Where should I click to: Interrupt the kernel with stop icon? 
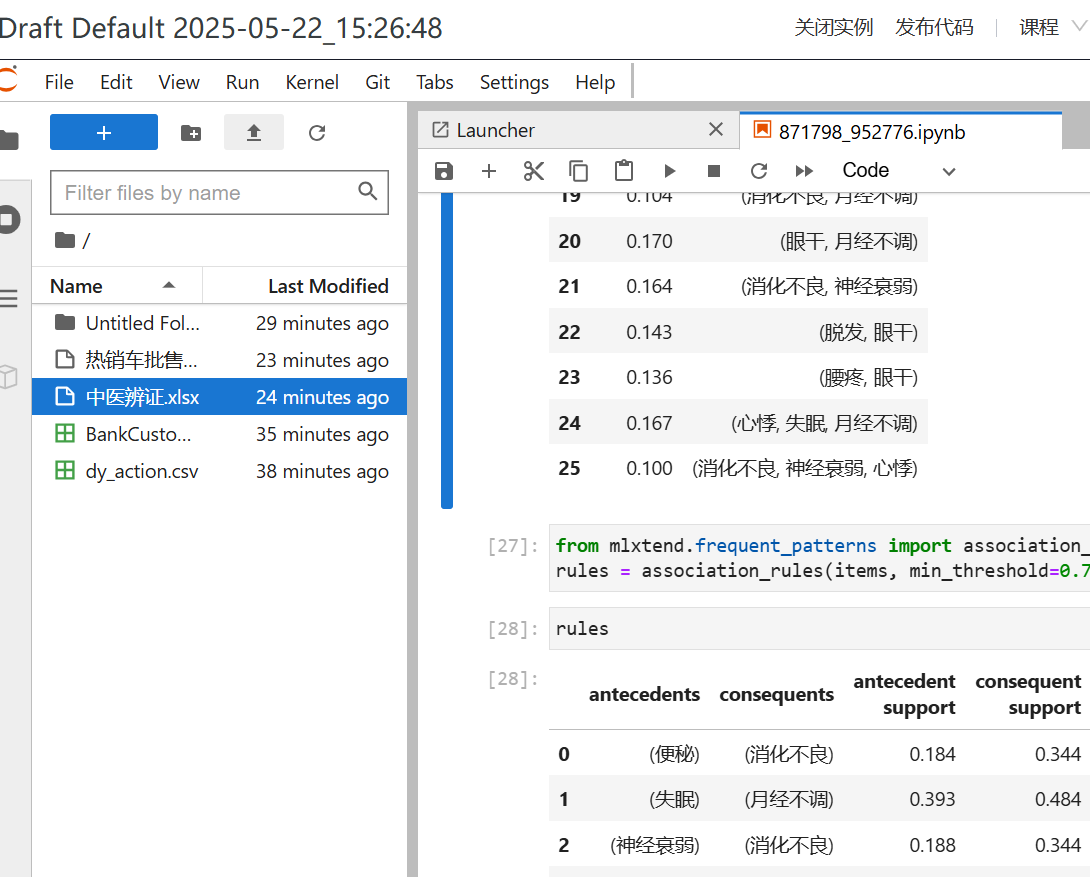coord(714,171)
